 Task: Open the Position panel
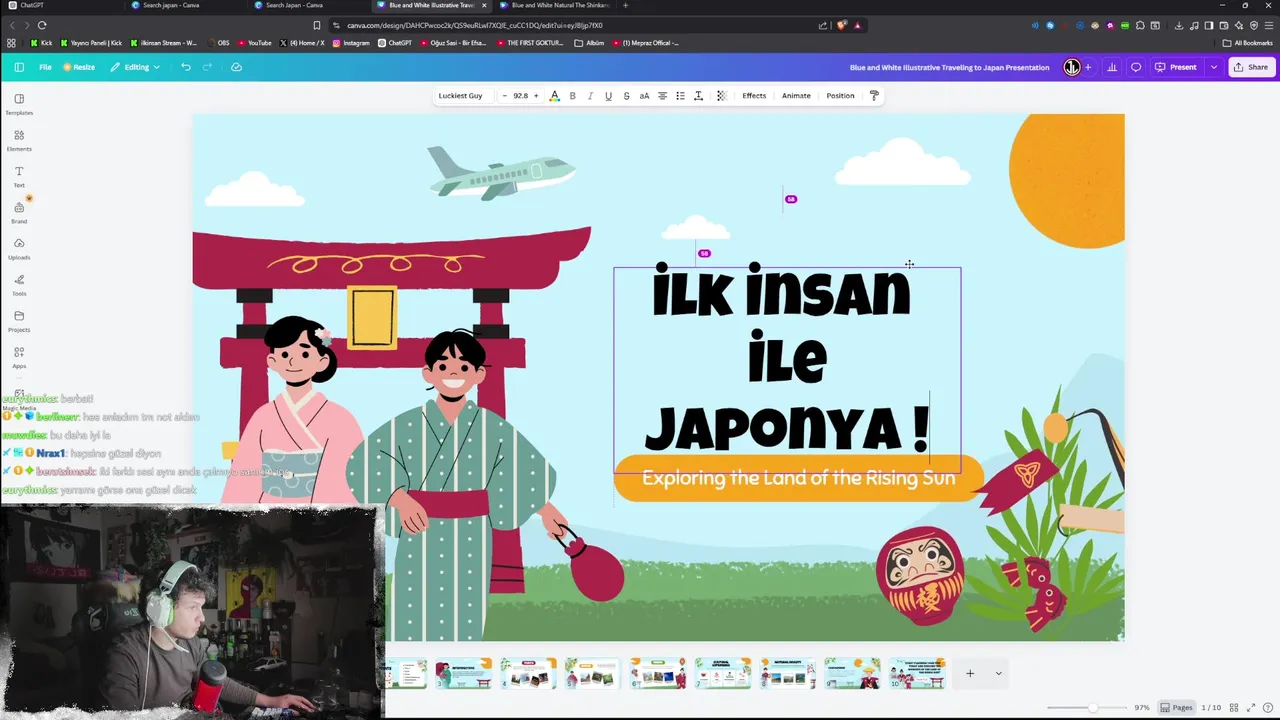click(x=840, y=96)
